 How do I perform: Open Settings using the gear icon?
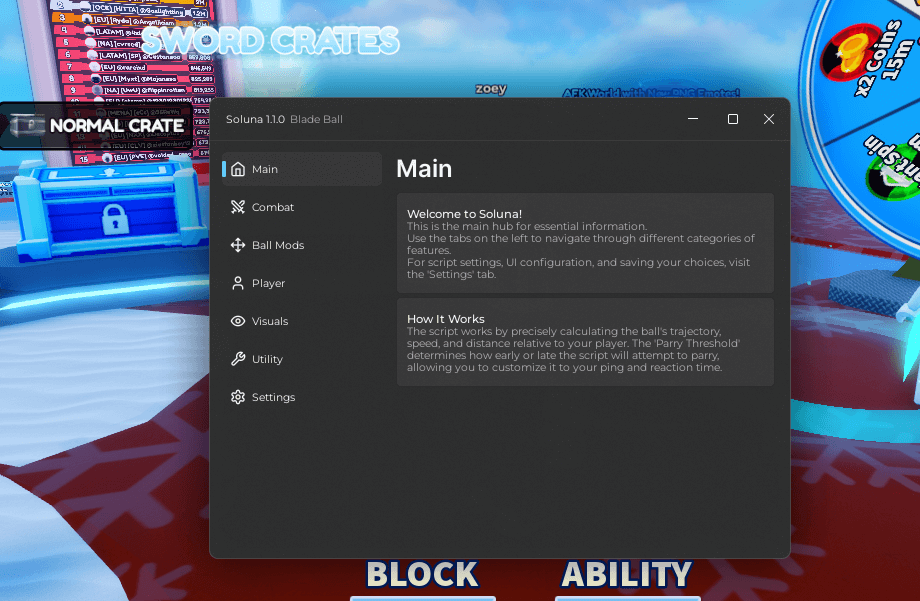click(x=238, y=397)
